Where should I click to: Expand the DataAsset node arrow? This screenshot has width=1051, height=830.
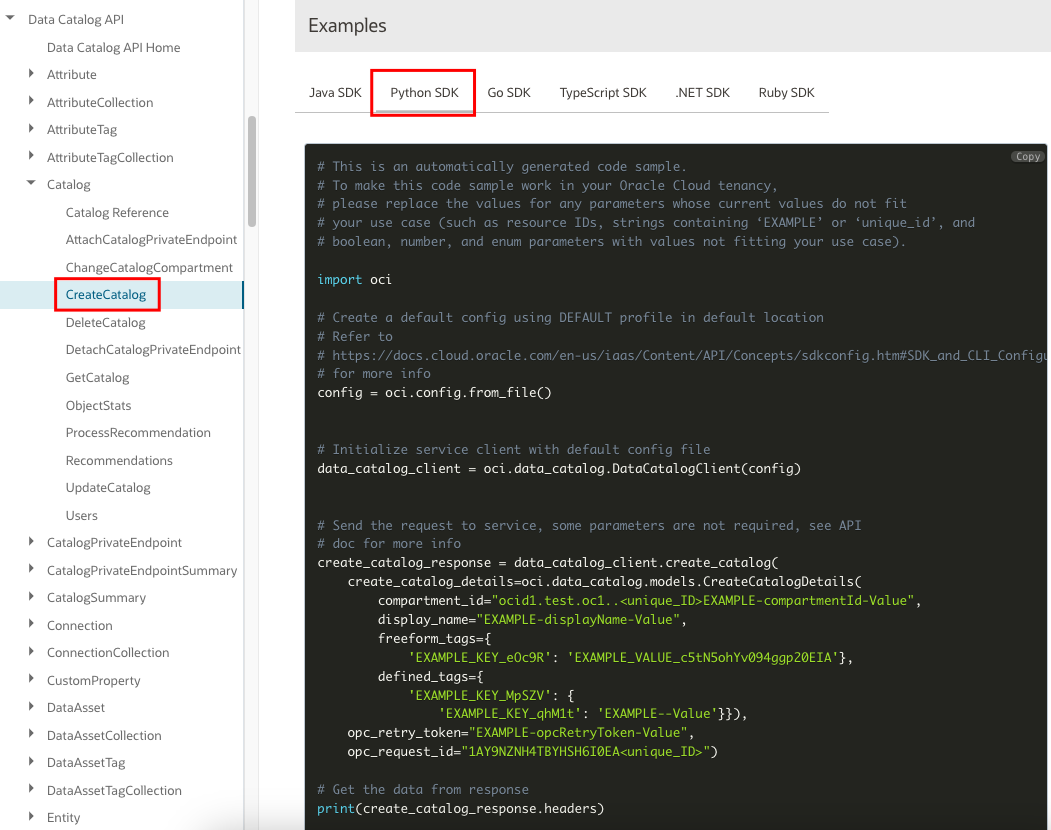32,706
